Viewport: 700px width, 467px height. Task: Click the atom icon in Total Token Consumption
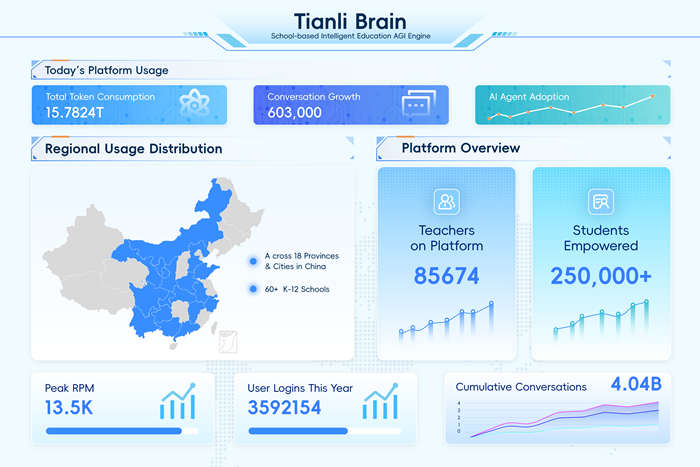[193, 104]
